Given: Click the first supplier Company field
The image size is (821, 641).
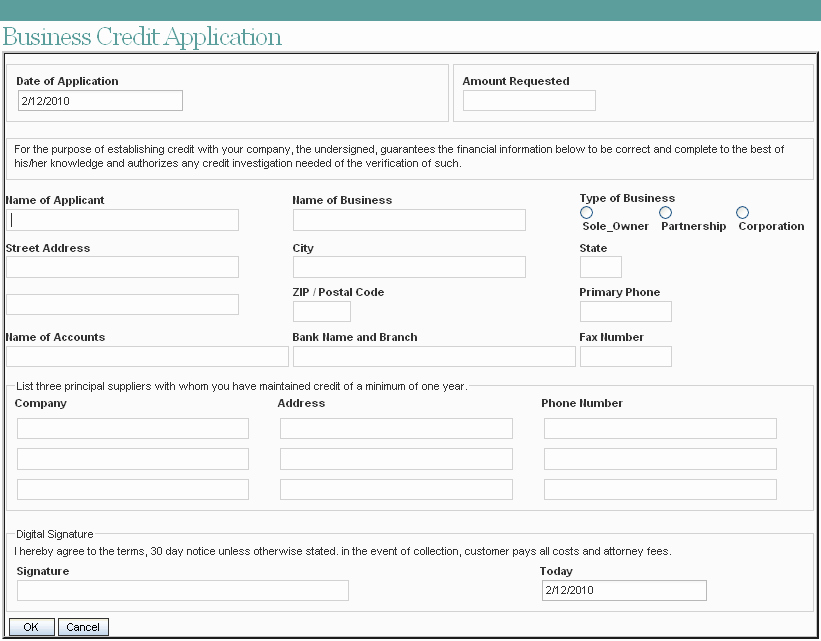Looking at the screenshot, I should tap(132, 428).
